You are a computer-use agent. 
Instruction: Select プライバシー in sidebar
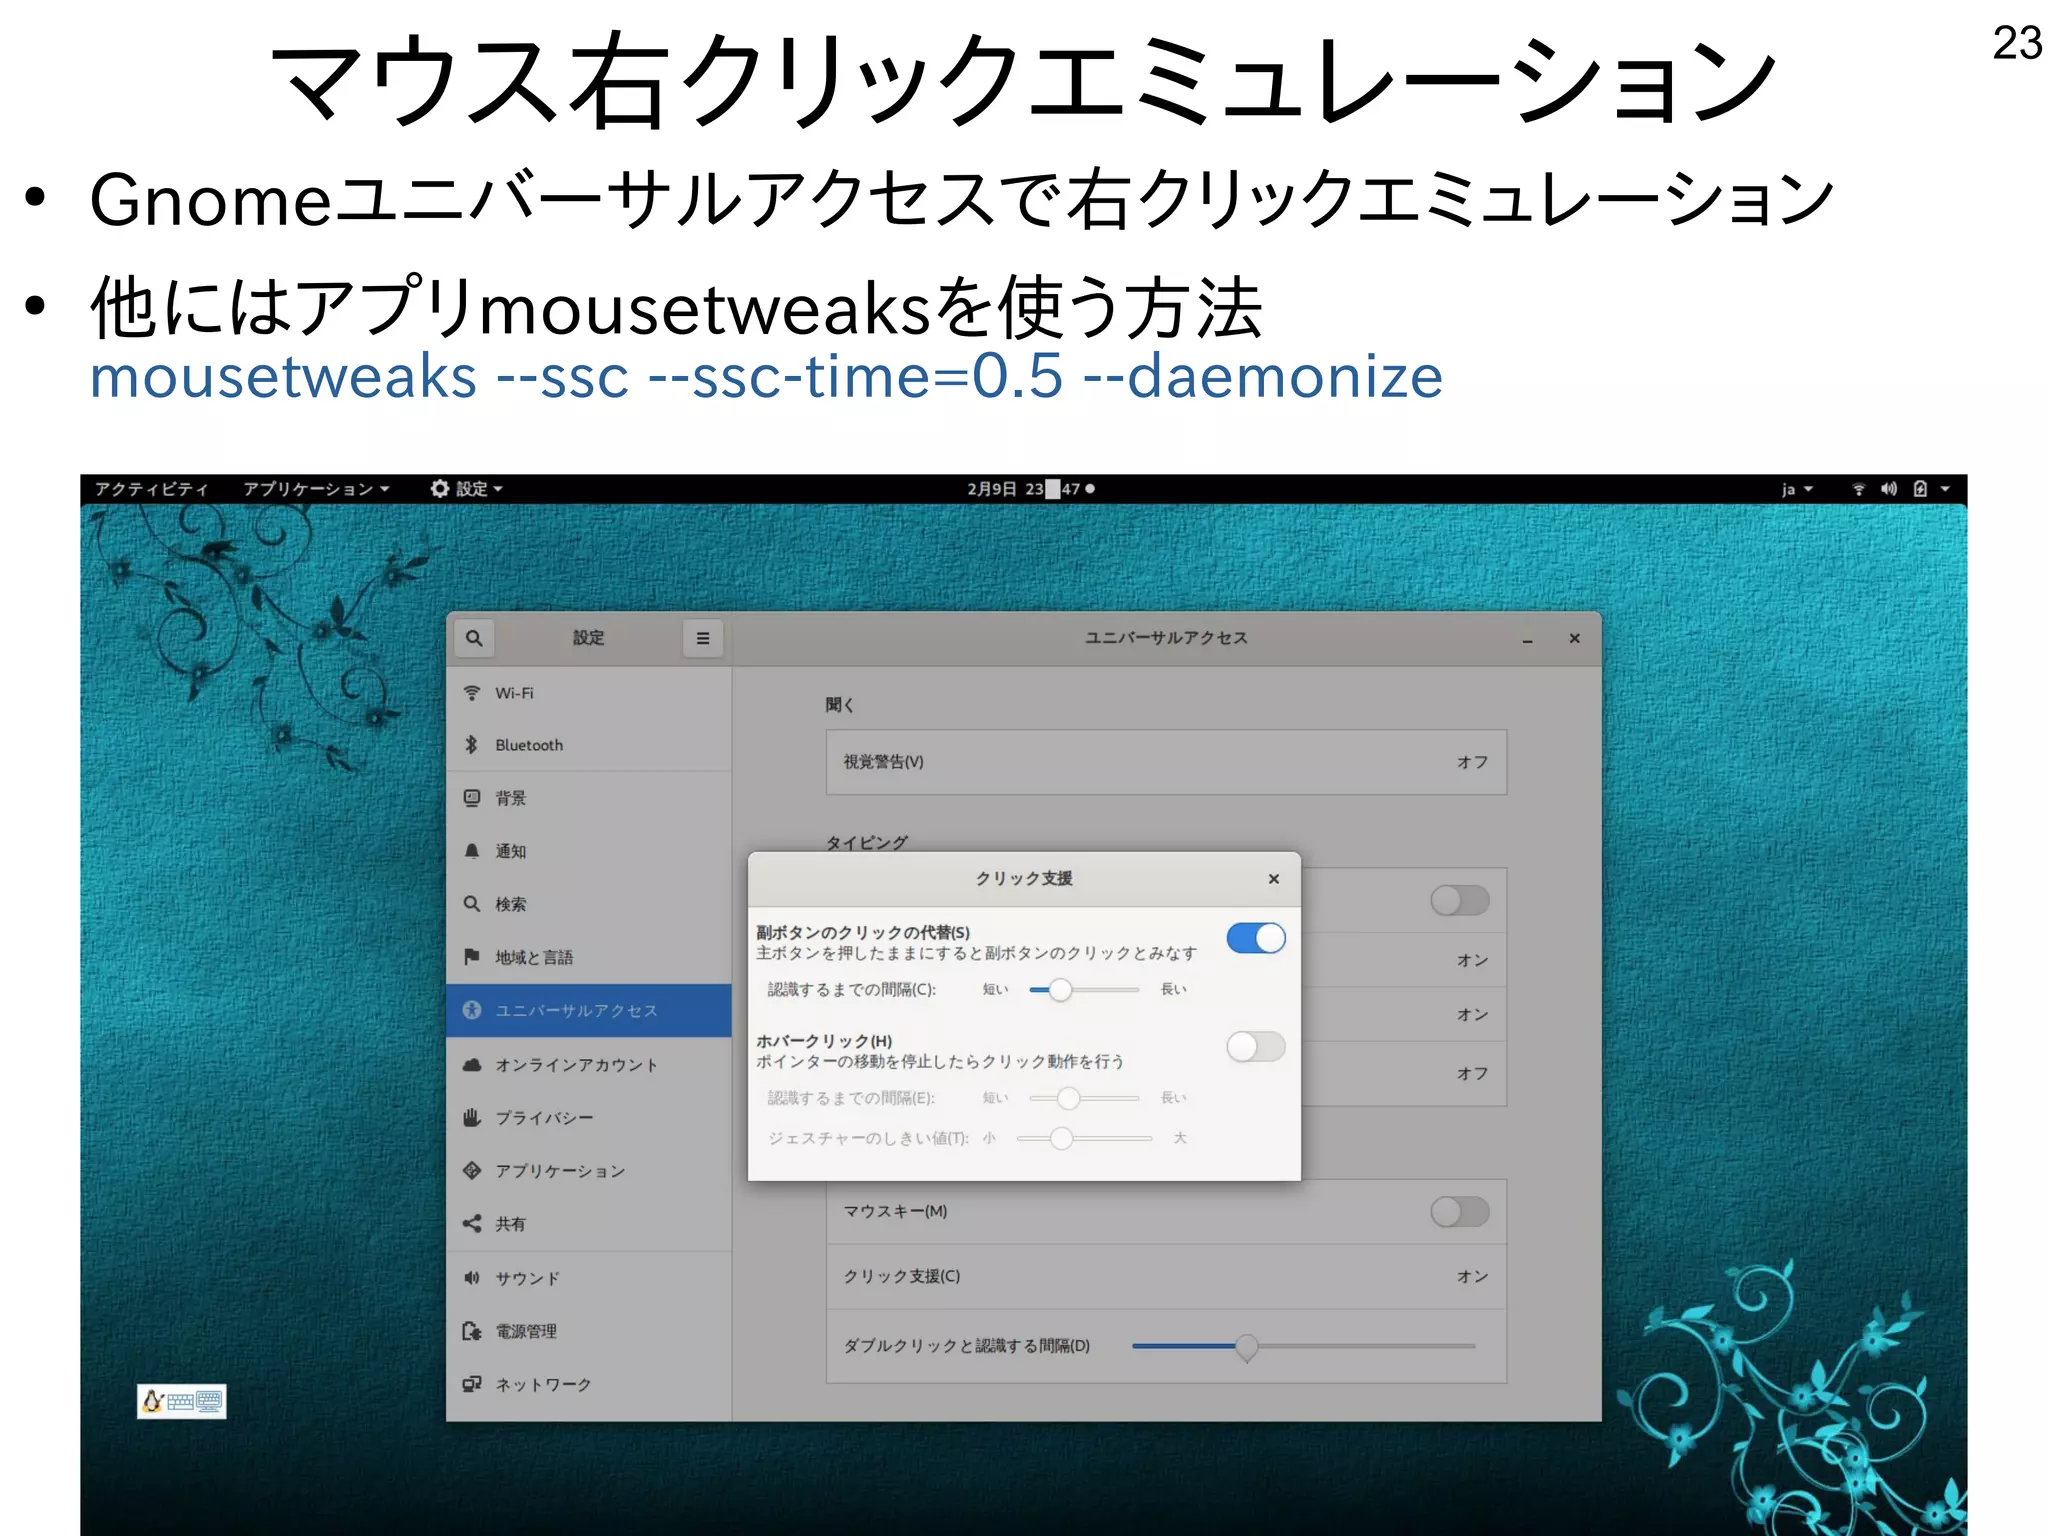[x=589, y=1117]
